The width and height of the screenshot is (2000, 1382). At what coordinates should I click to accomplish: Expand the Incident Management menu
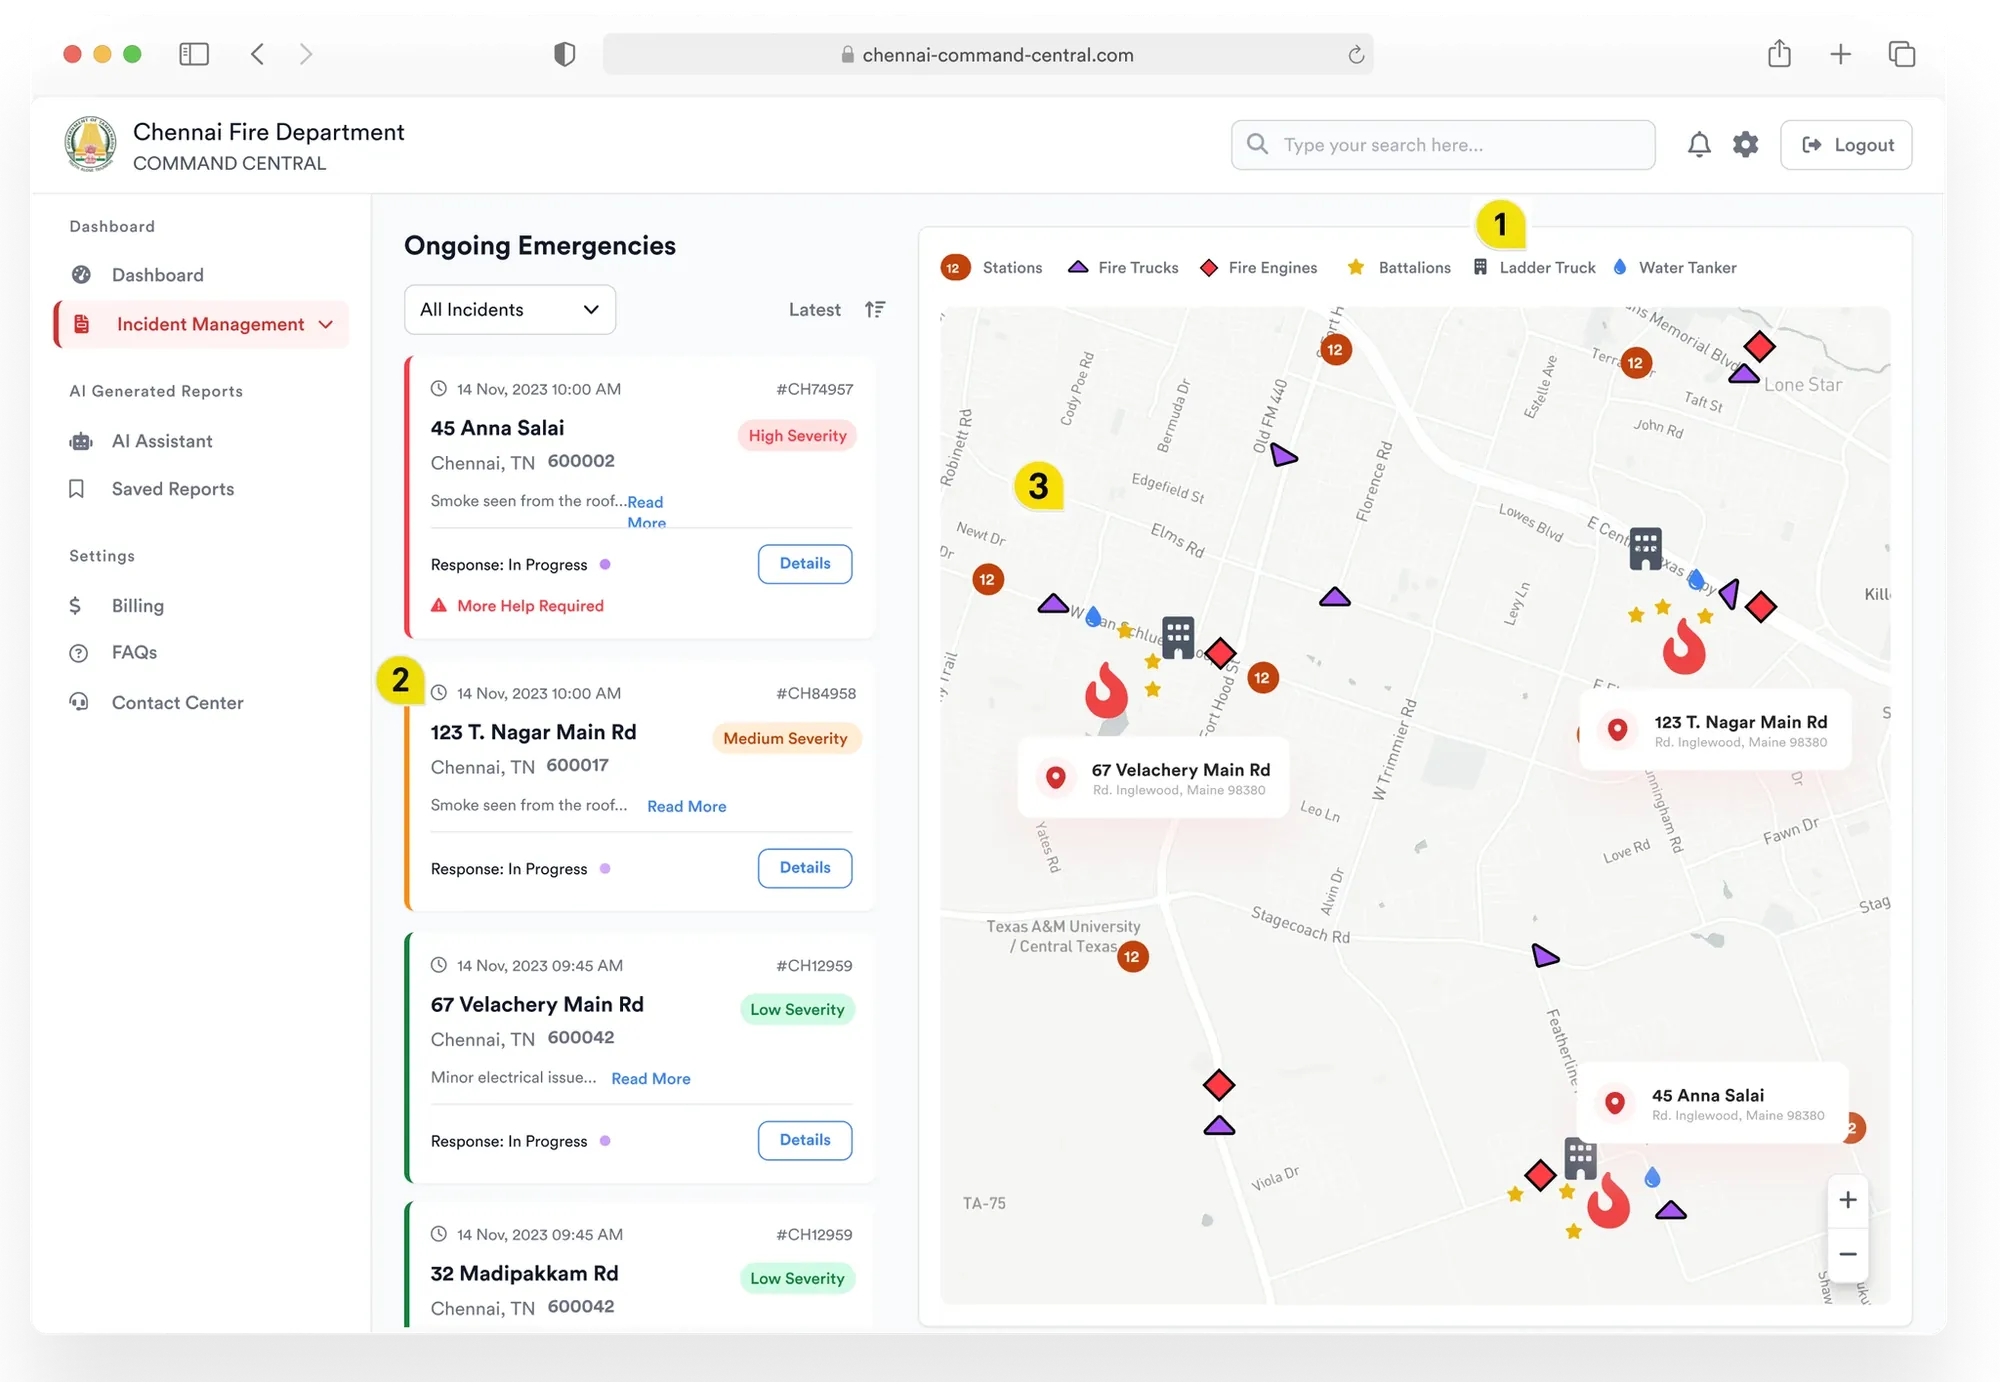tap(203, 324)
